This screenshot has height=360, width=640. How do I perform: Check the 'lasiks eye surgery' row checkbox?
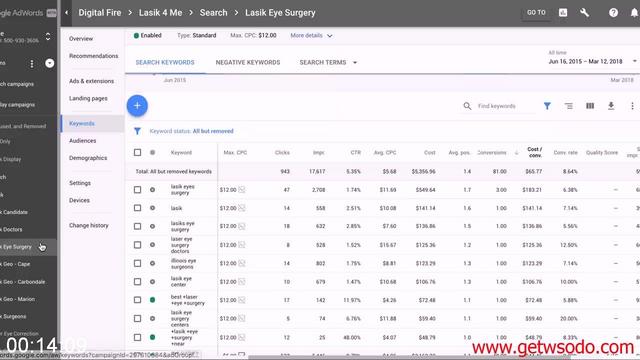pyautogui.click(x=138, y=226)
